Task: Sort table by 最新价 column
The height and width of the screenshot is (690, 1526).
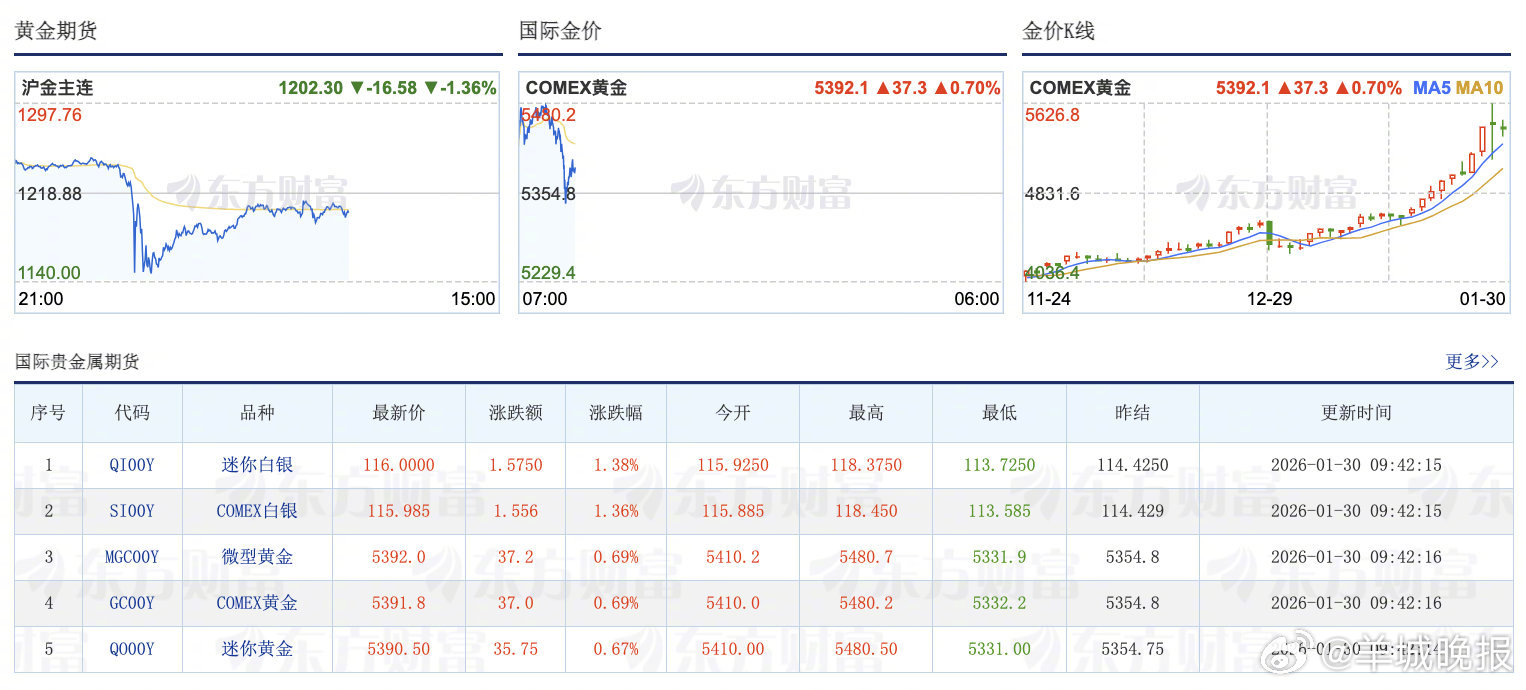Action: (x=398, y=412)
